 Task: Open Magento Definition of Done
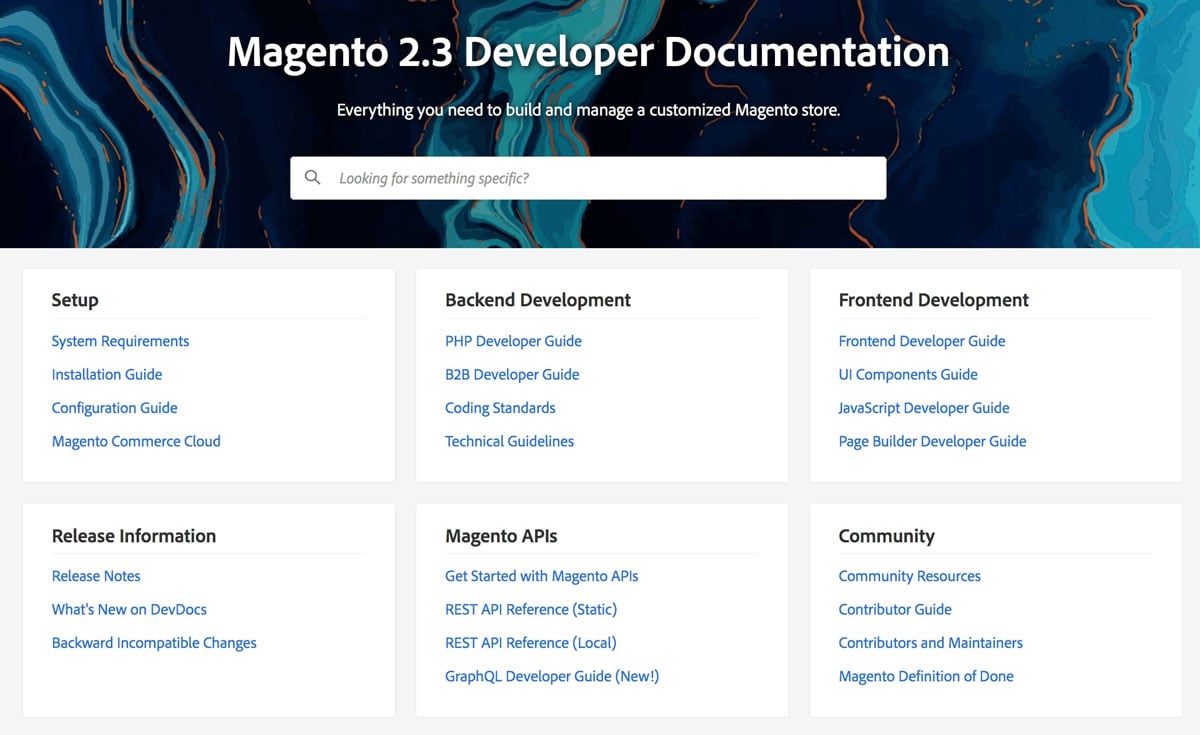tap(926, 676)
